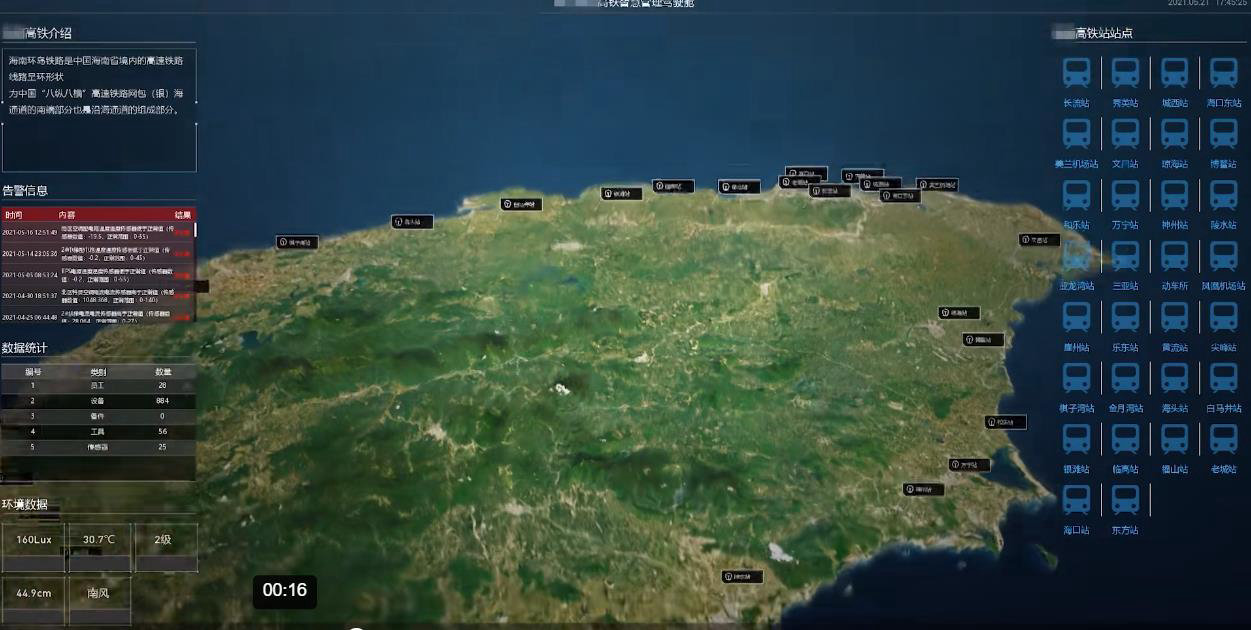This screenshot has height=630, width=1251.
Task: Click the 长流站 train station icon
Action: tap(1076, 74)
